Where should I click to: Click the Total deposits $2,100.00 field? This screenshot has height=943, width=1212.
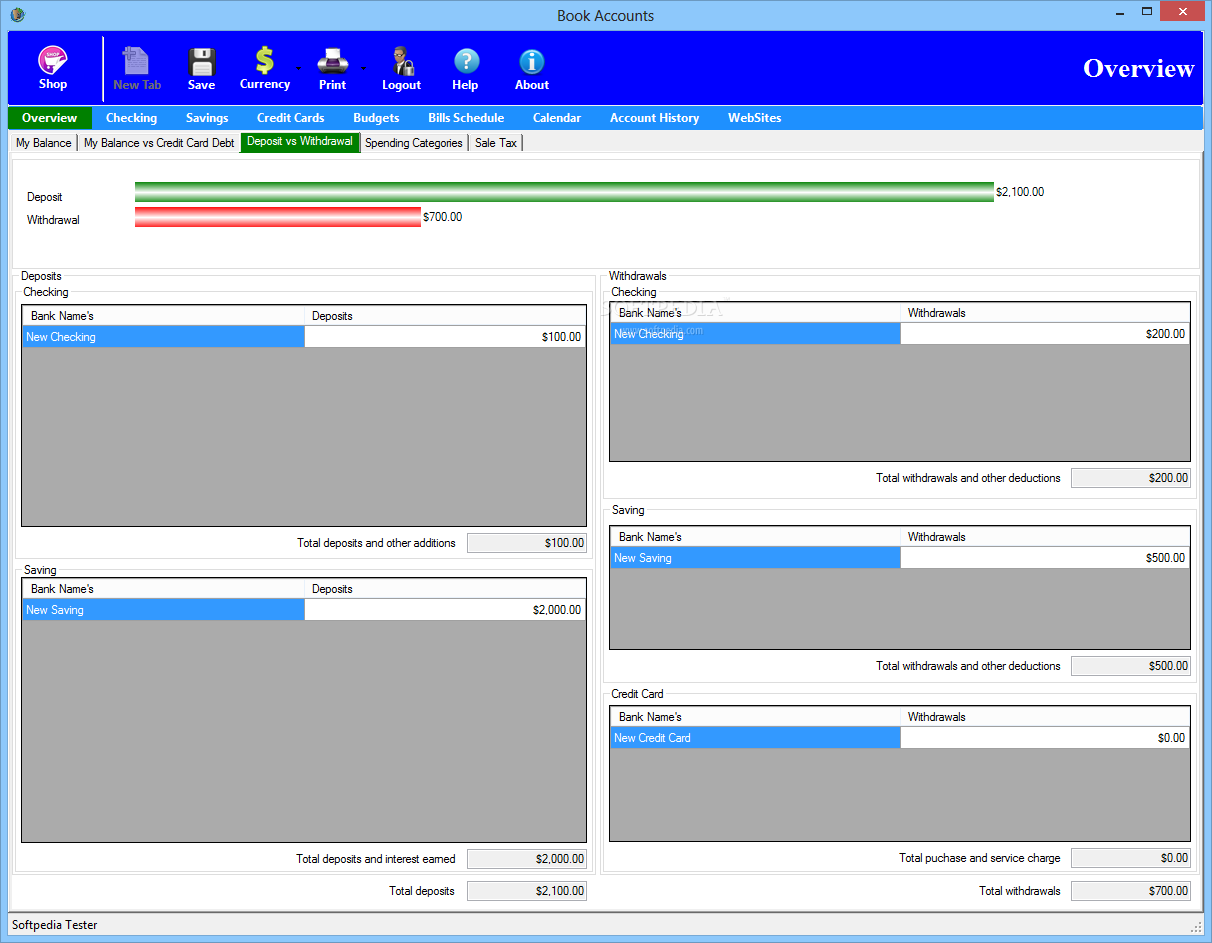pyautogui.click(x=527, y=891)
